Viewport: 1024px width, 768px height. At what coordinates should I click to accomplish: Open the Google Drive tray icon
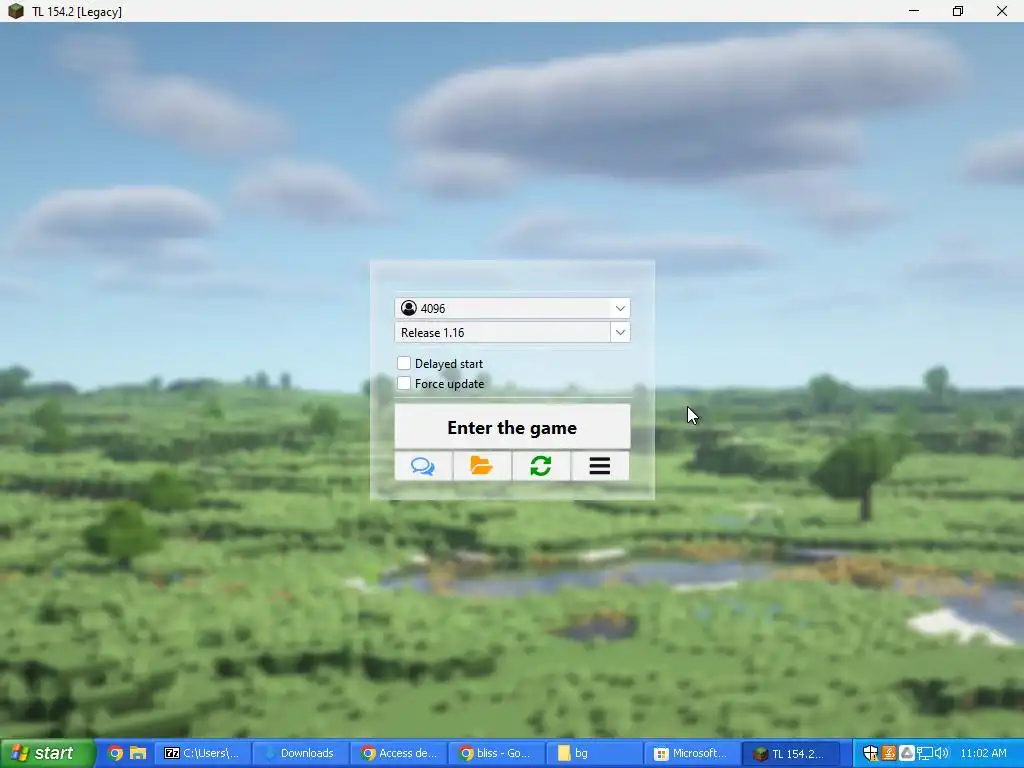pyautogui.click(x=906, y=753)
